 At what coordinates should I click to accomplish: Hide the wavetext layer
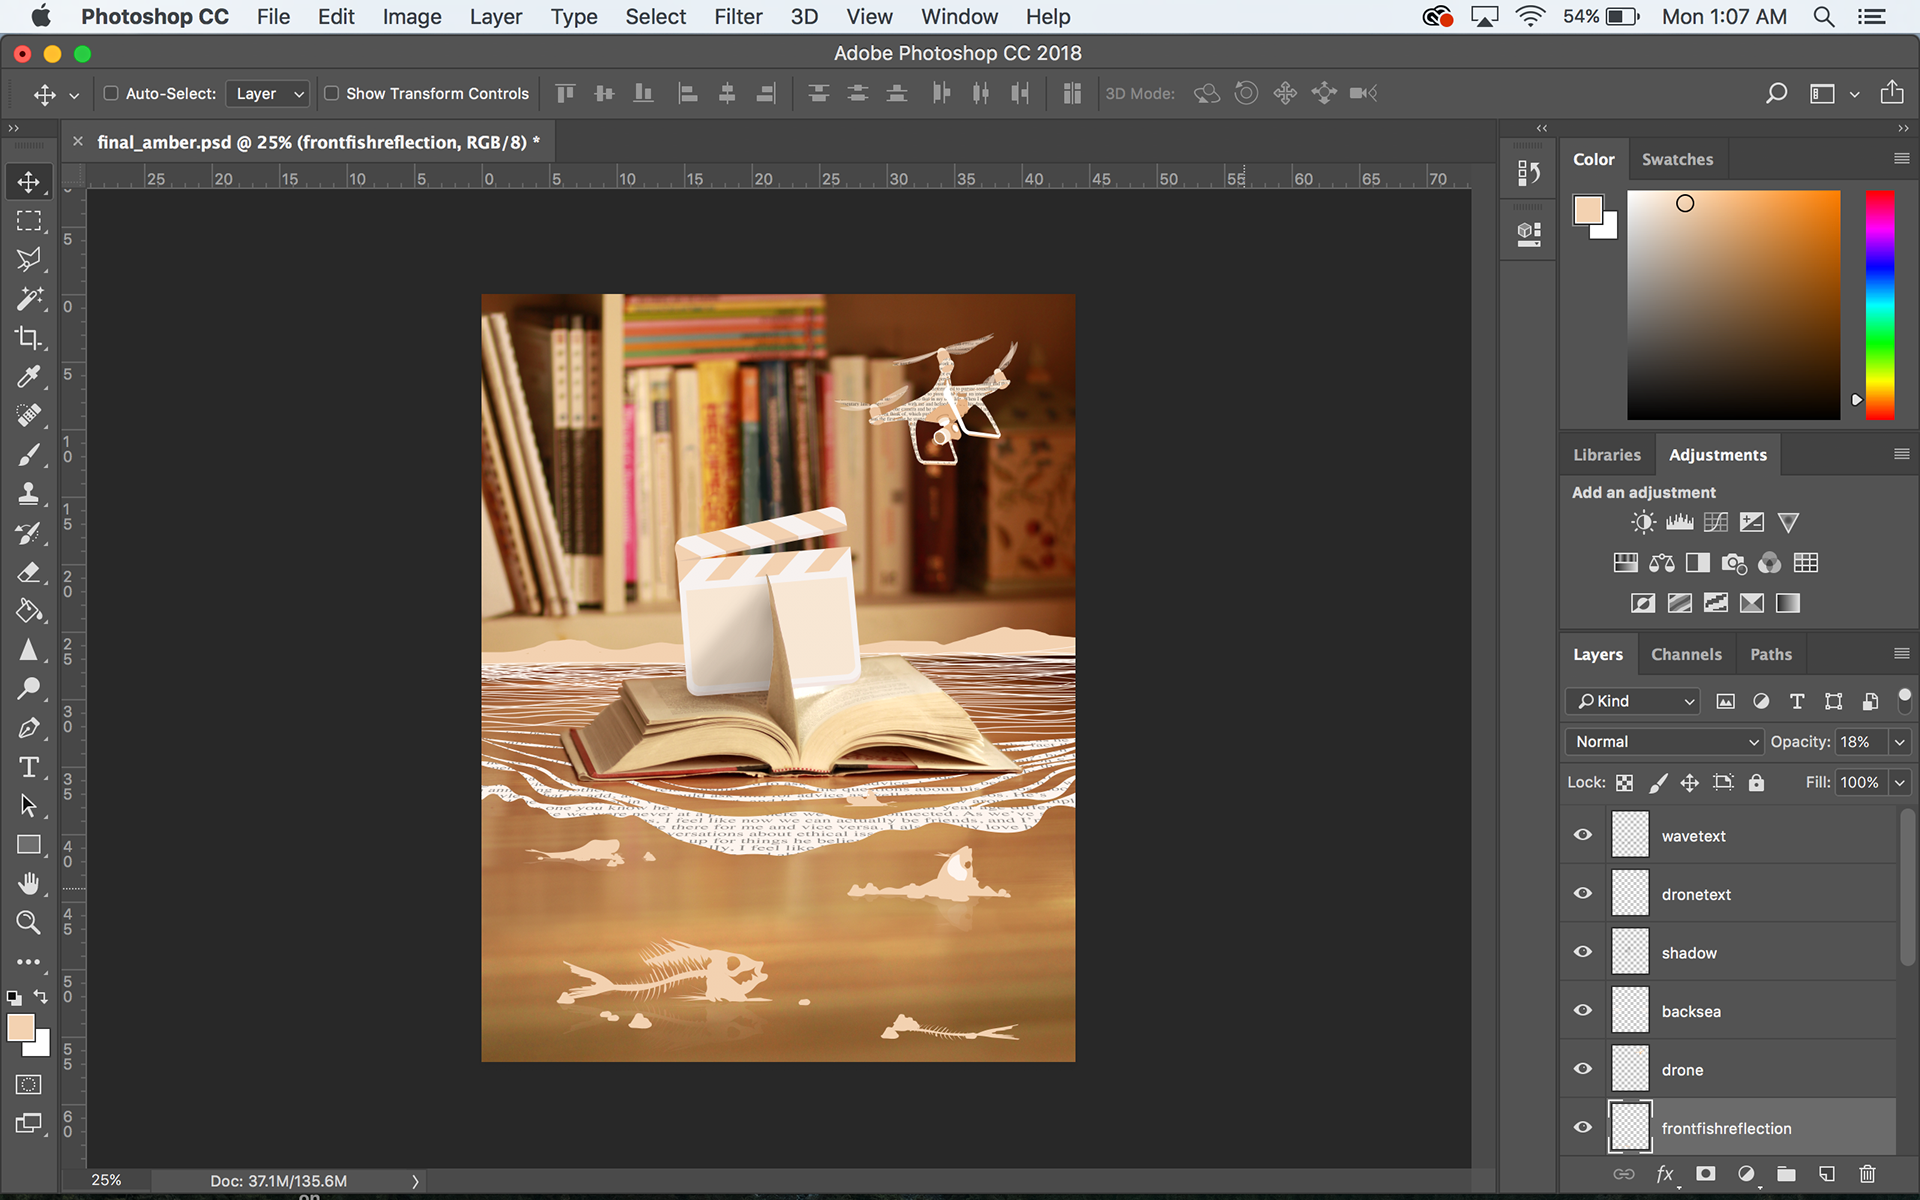(x=1582, y=835)
